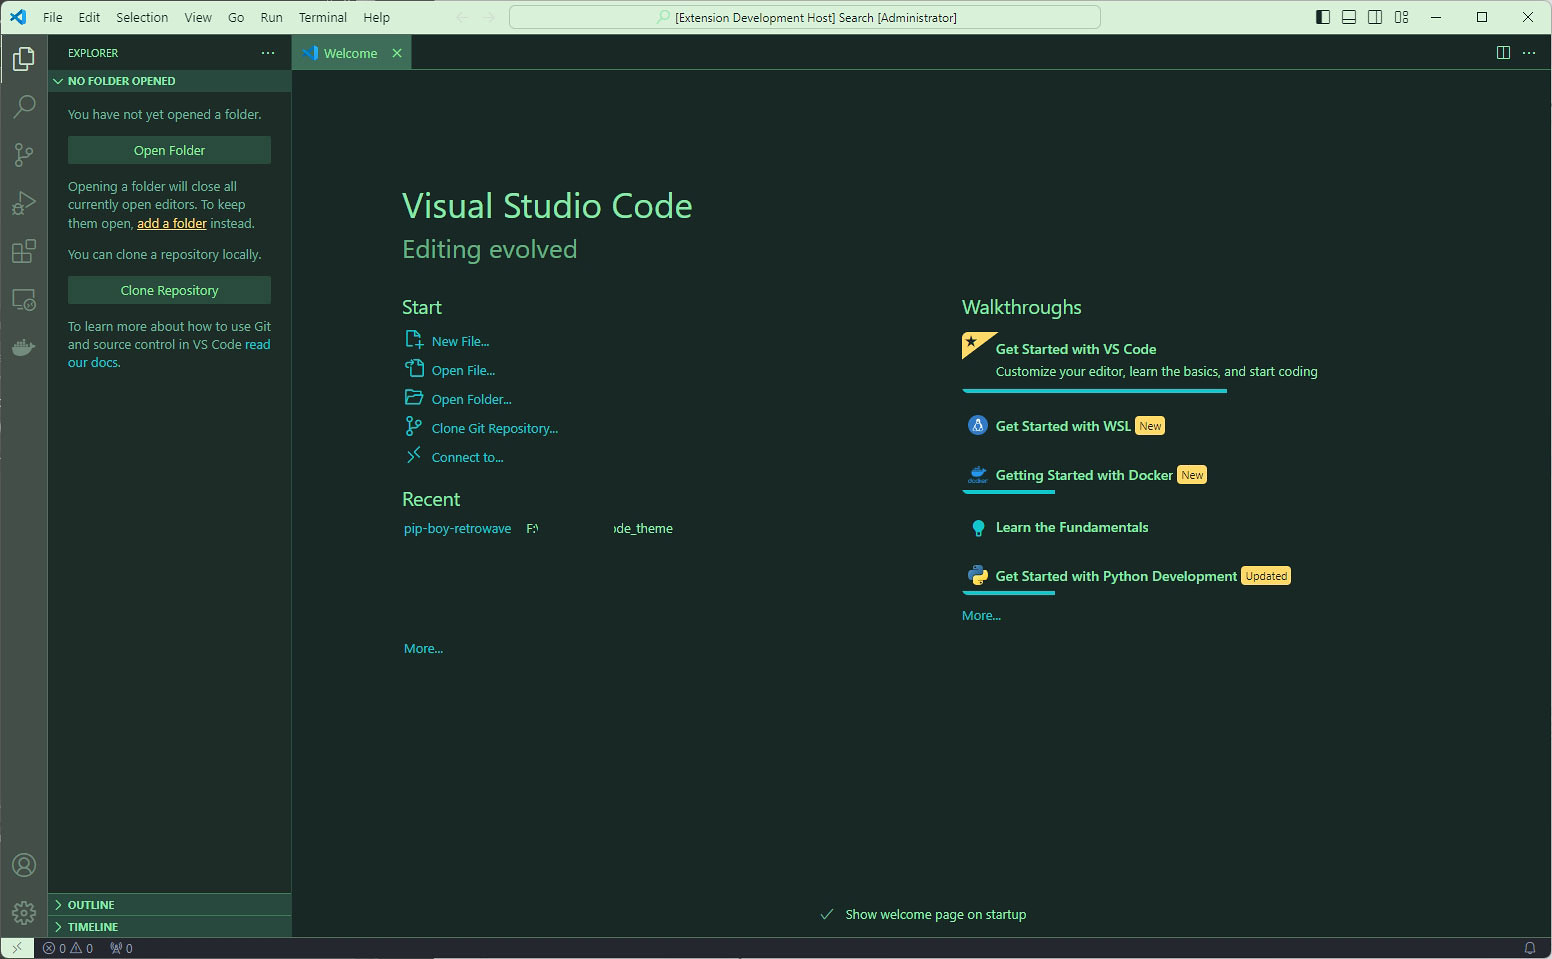Open recent project pip-boy-retrowave

pyautogui.click(x=457, y=528)
